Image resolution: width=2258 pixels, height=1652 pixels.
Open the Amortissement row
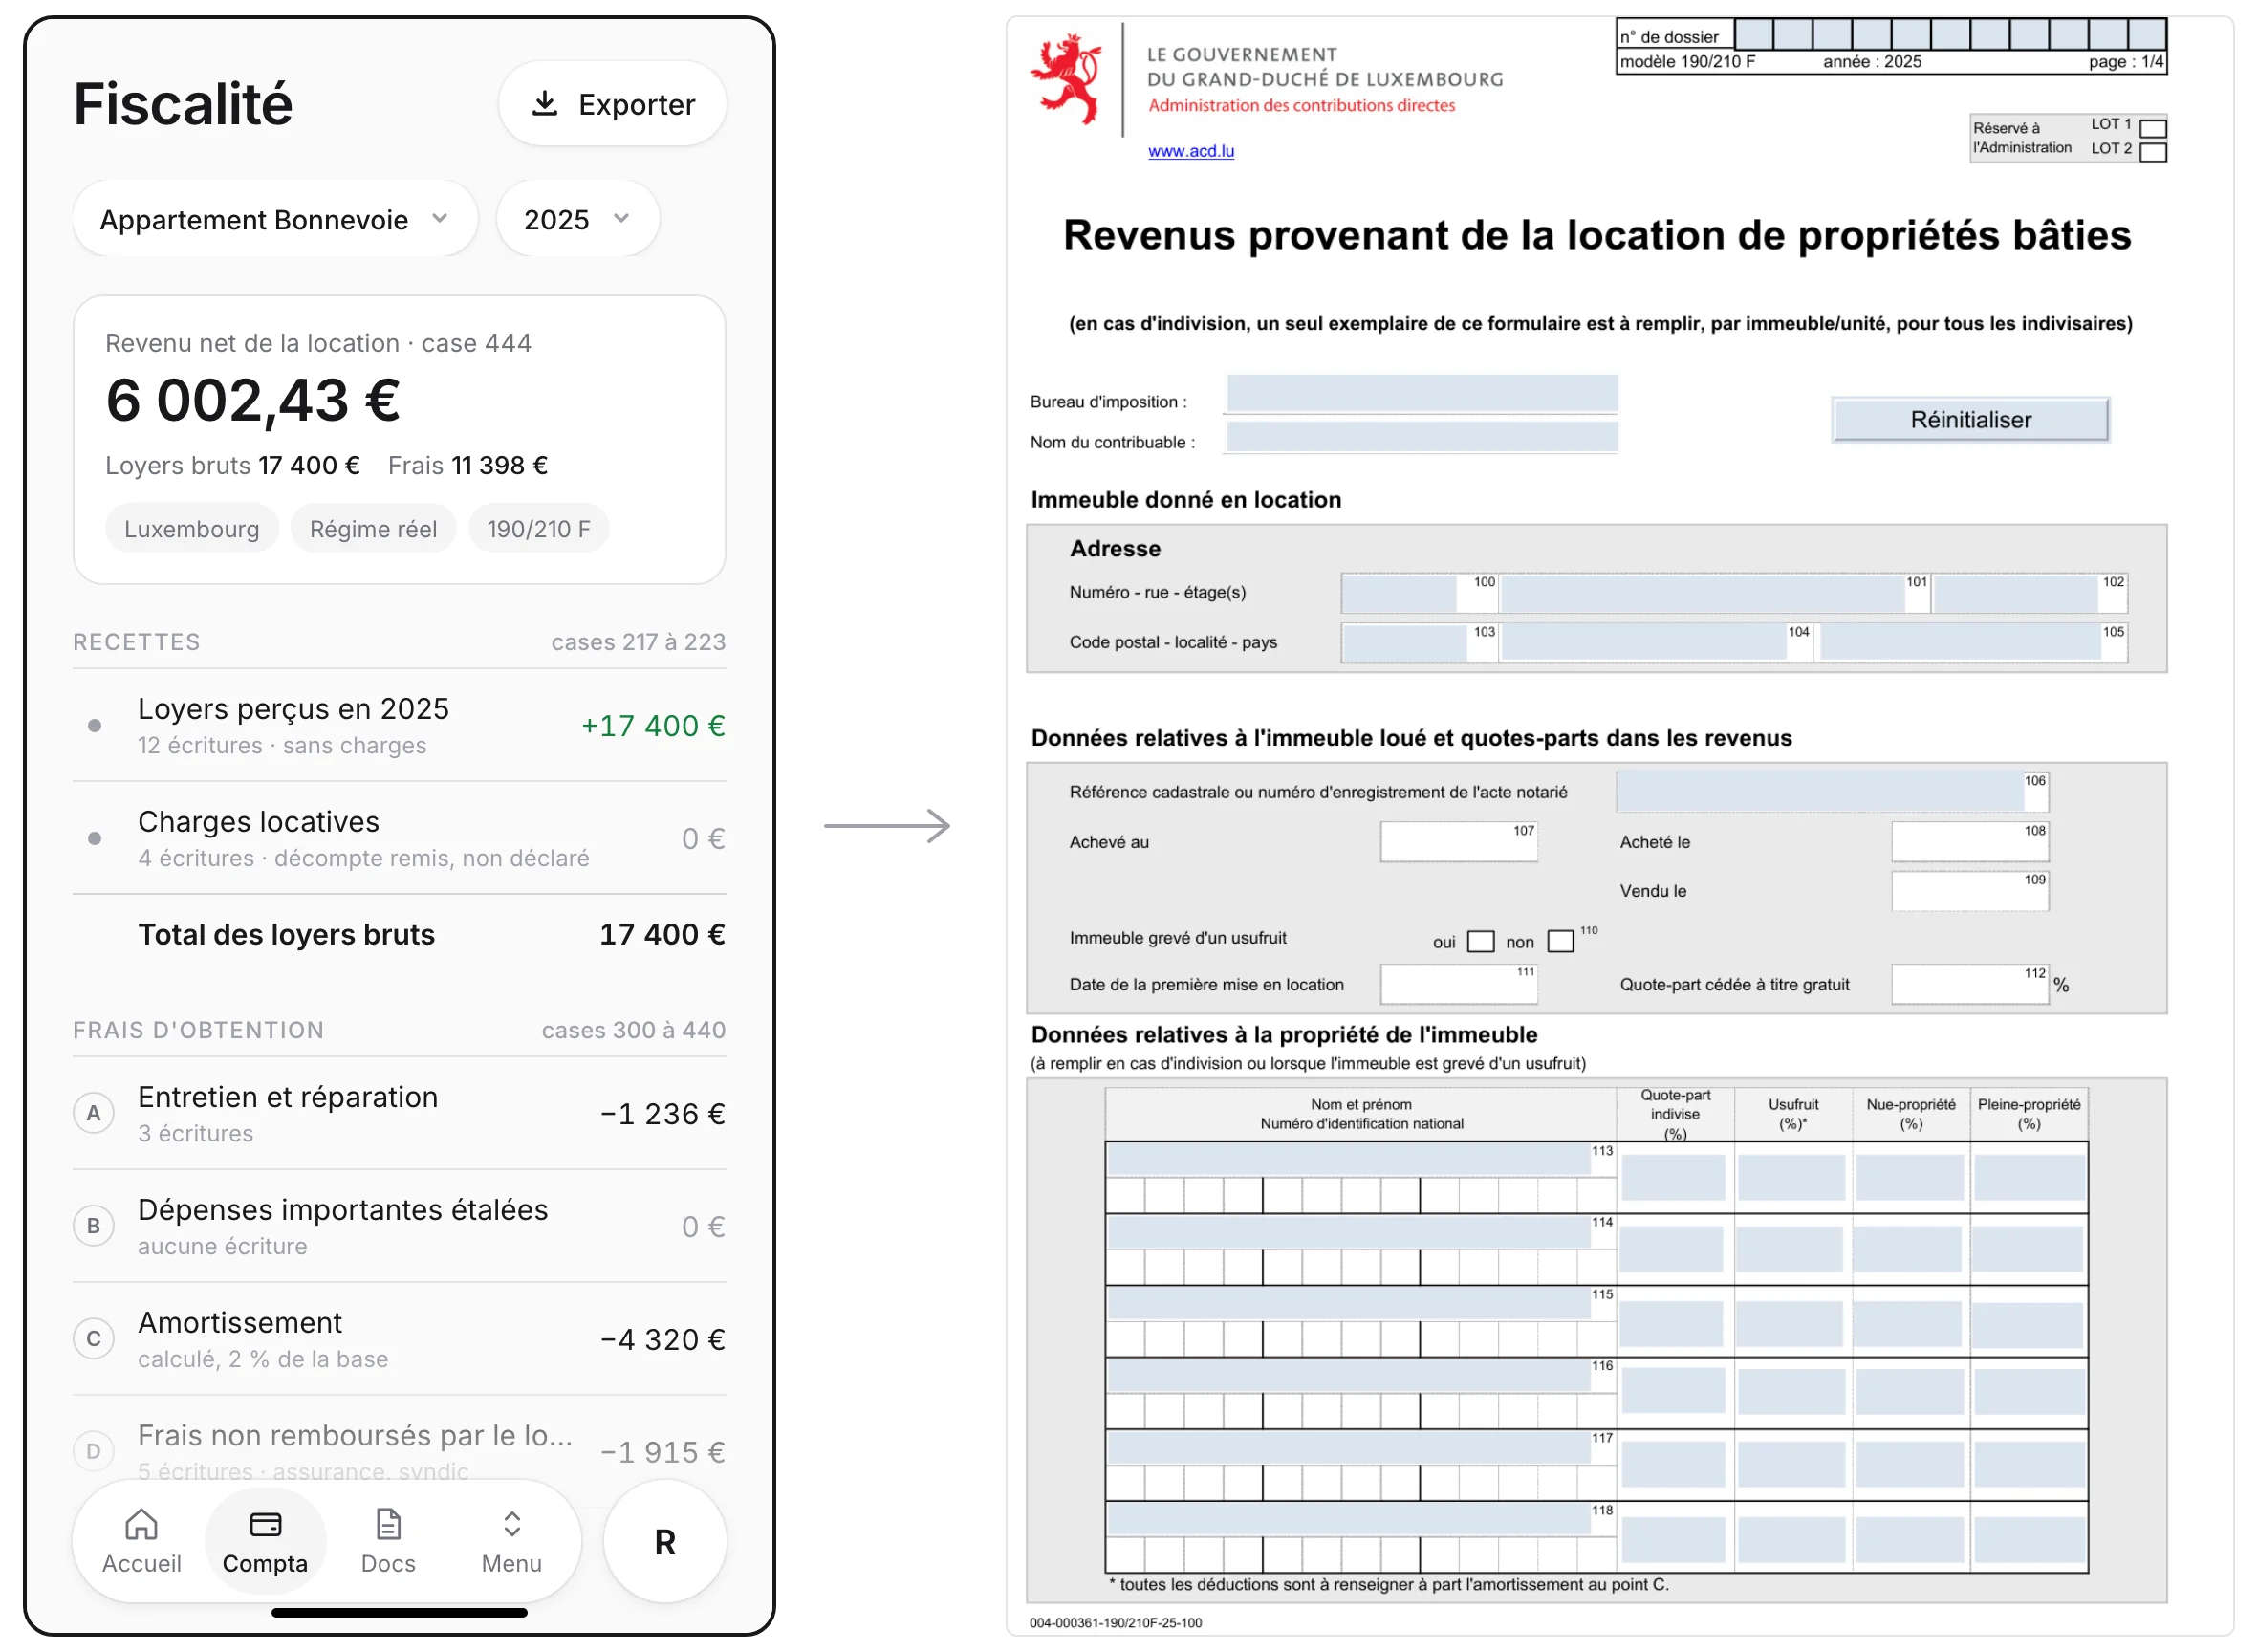tap(399, 1339)
